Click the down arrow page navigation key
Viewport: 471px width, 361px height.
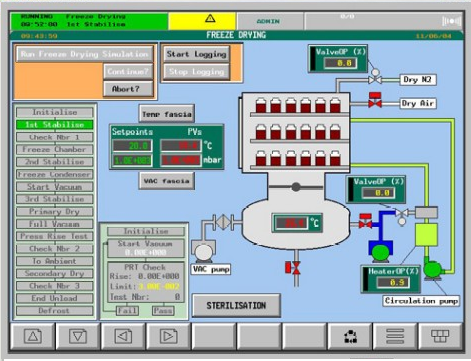point(78,336)
